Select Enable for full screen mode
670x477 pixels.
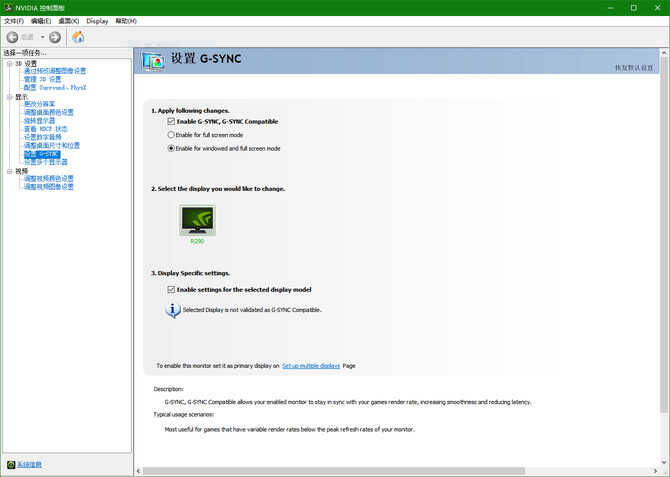click(171, 134)
